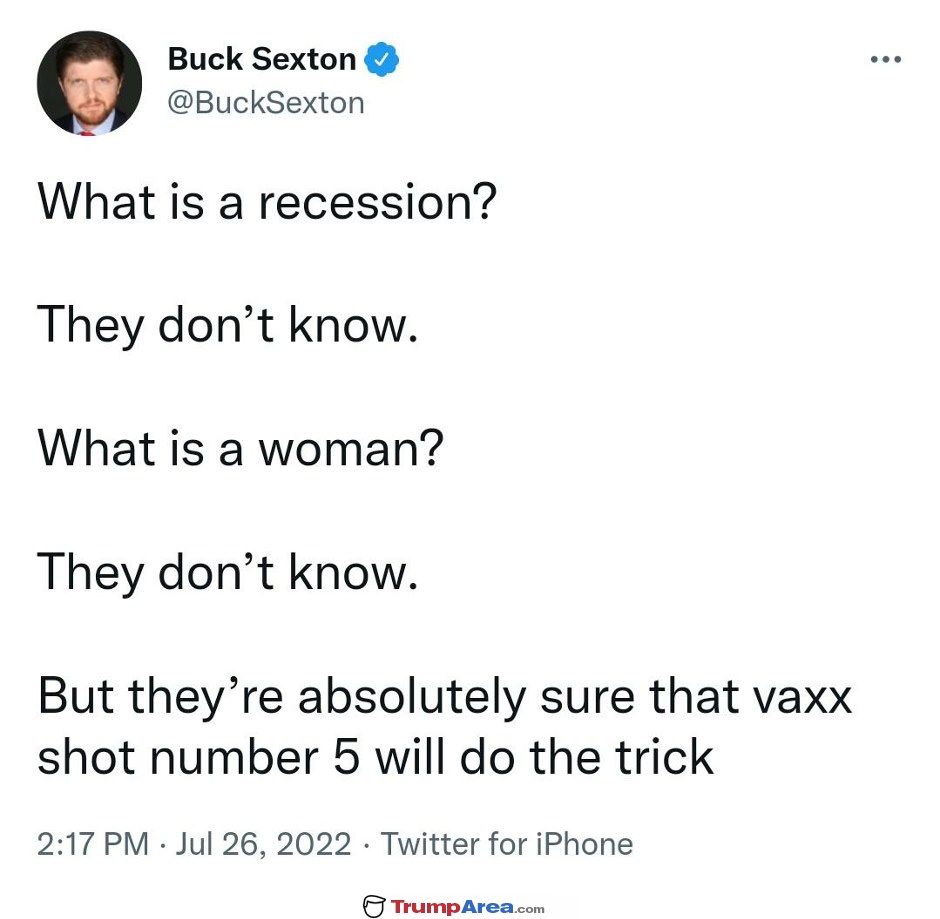Viewport: 940px width, 919px height.
Task: Click the number 5 in the tweet
Action: 346,758
